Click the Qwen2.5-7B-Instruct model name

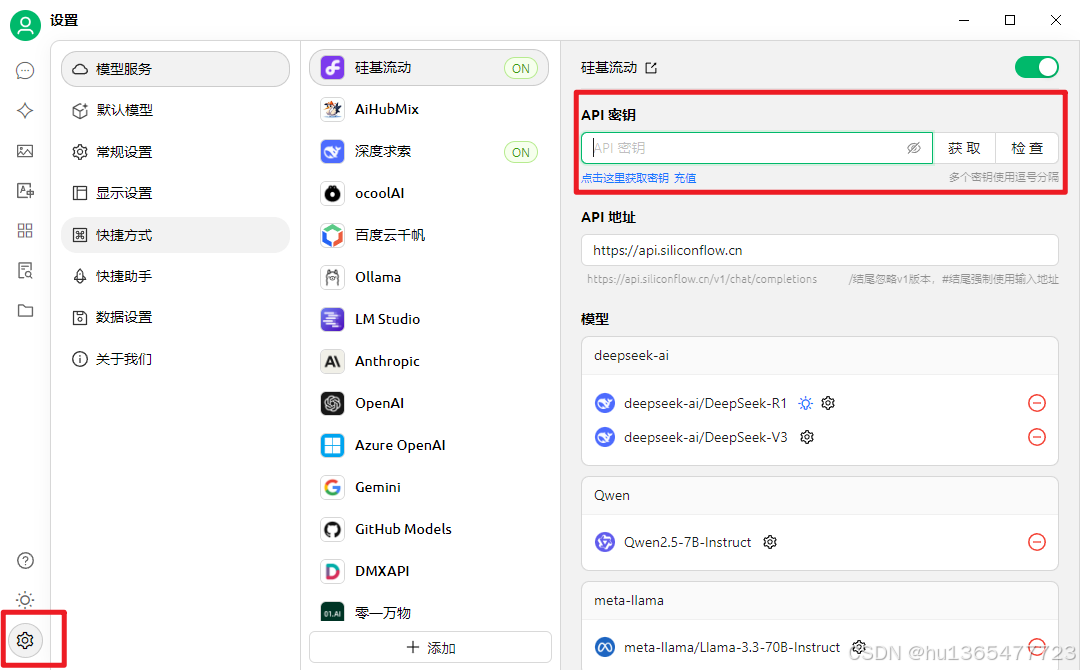[687, 542]
